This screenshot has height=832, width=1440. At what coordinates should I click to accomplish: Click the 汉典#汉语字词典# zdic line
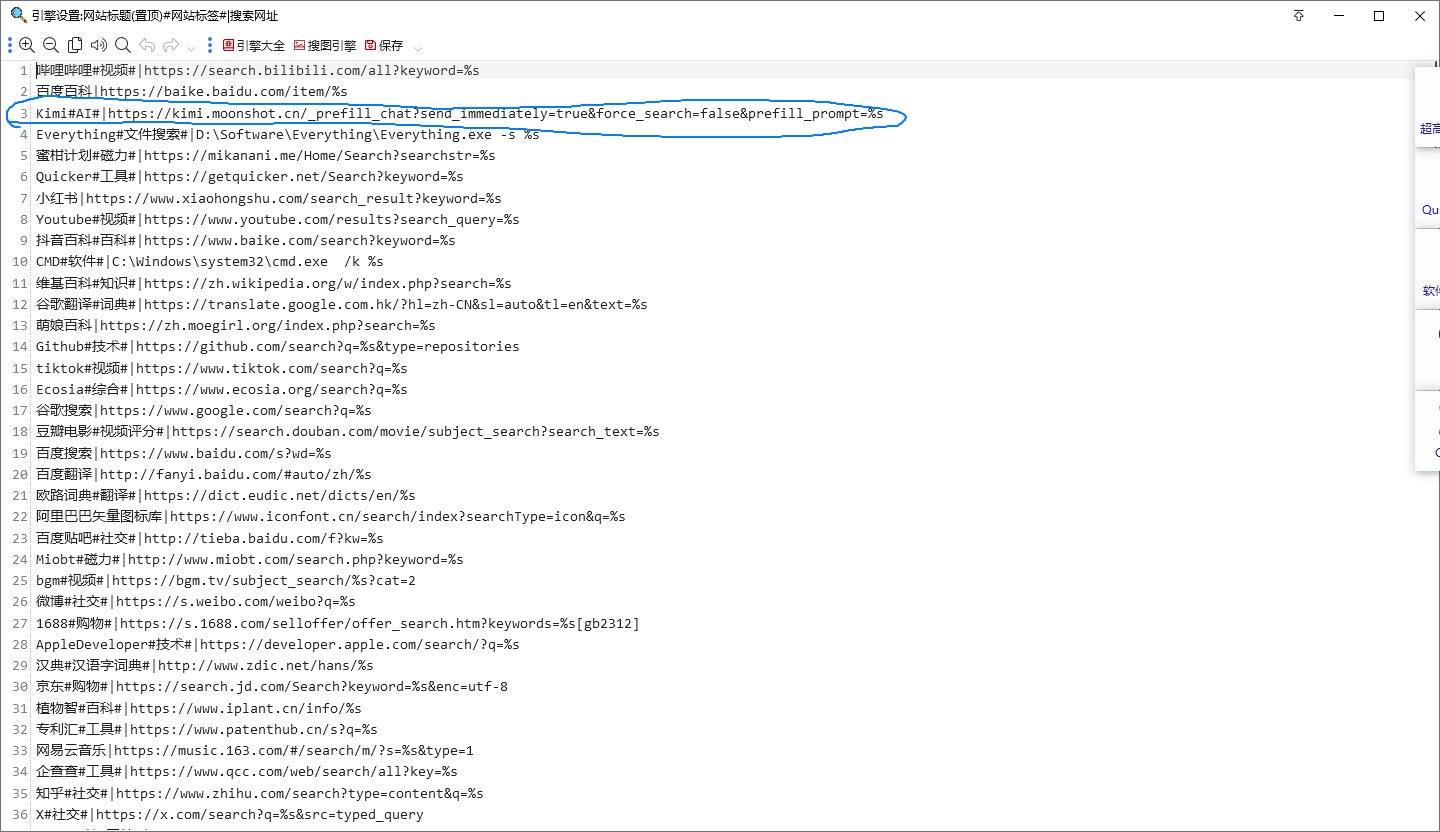[x=205, y=665]
